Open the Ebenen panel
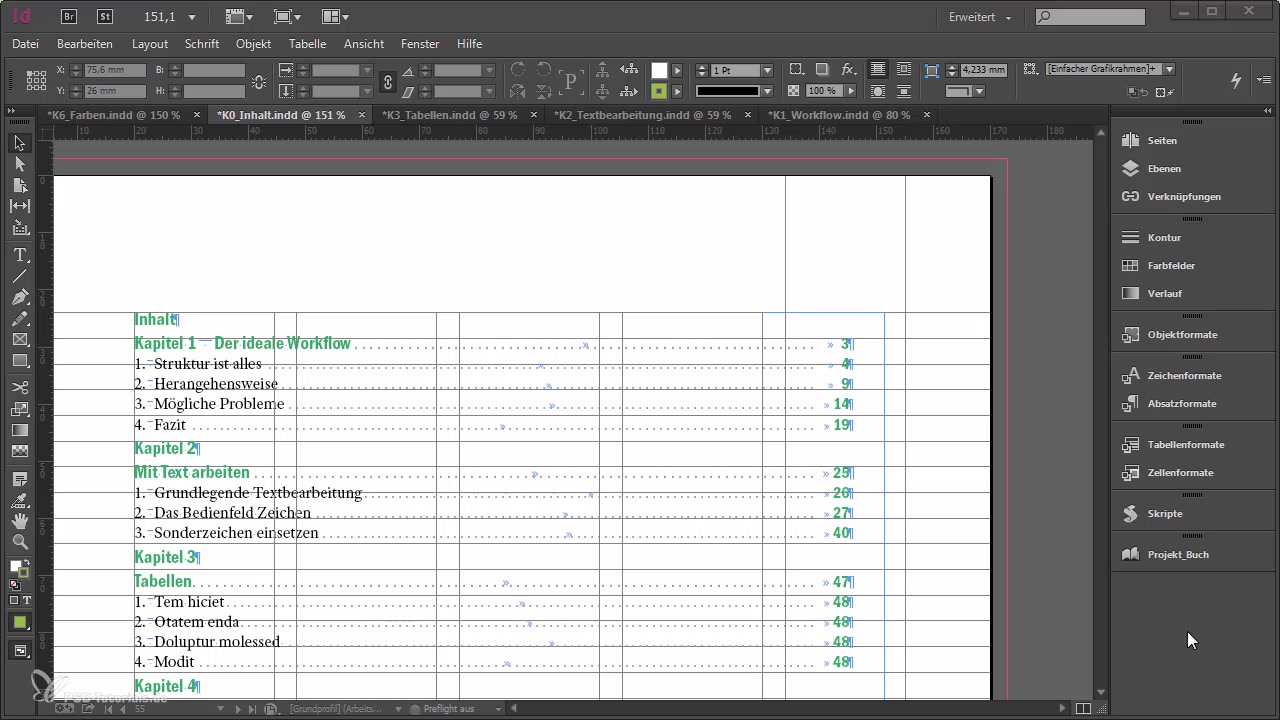 [1163, 169]
